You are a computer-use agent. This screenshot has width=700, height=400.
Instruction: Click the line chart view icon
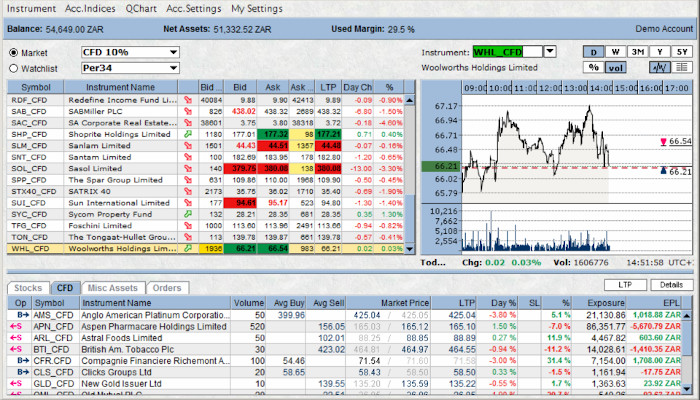point(658,68)
